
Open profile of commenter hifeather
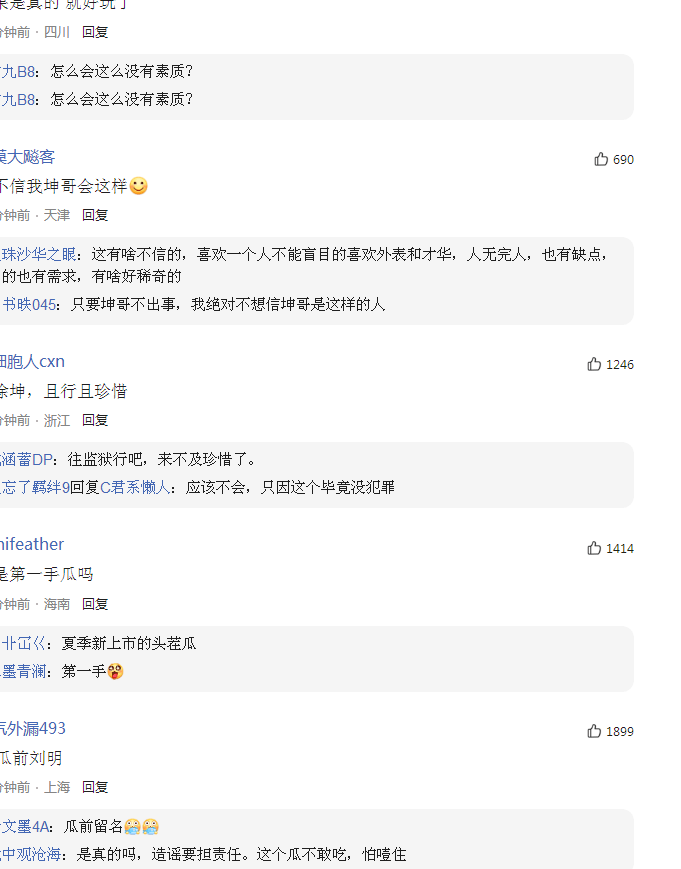coord(32,544)
